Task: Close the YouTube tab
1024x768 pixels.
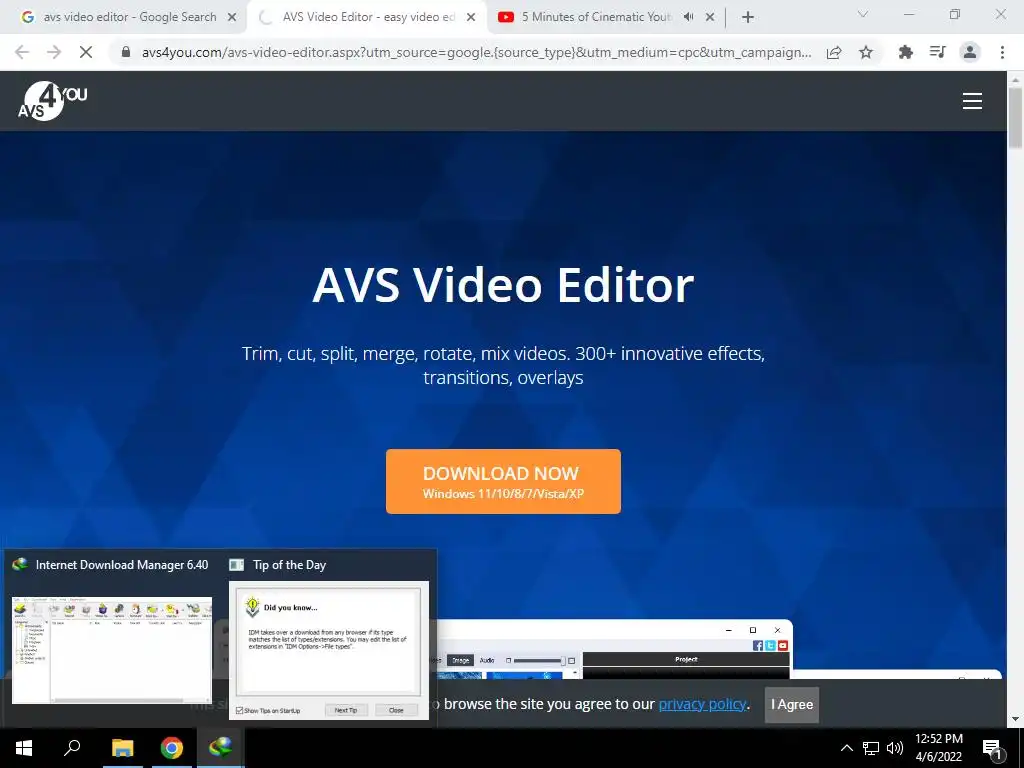Action: [x=710, y=18]
